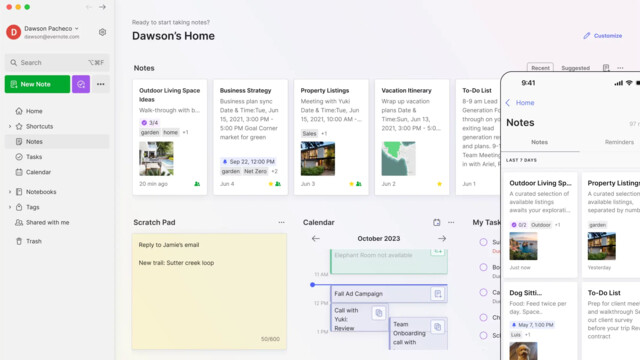This screenshot has width=640, height=360.
Task: Open the Vacation Itinerary map thumbnail
Action: (x=398, y=159)
